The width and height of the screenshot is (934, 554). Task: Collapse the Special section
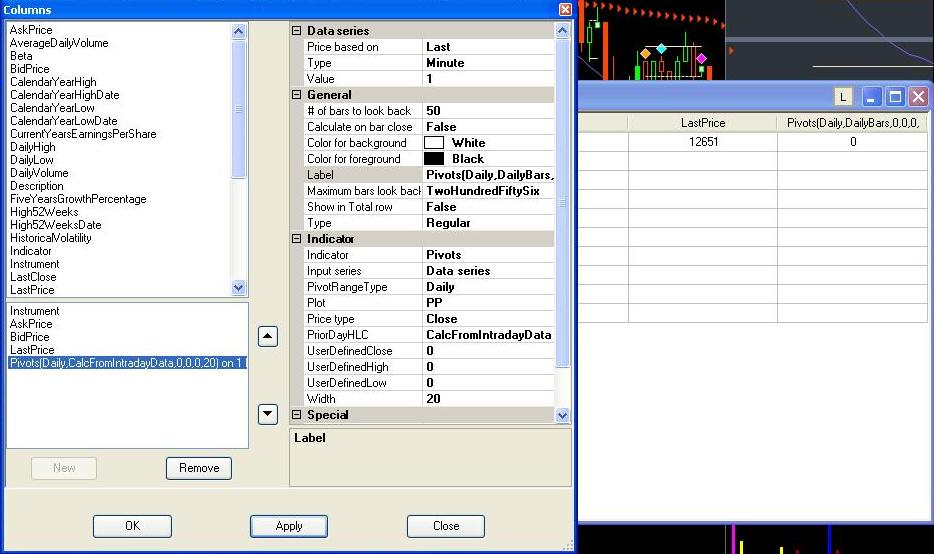297,415
